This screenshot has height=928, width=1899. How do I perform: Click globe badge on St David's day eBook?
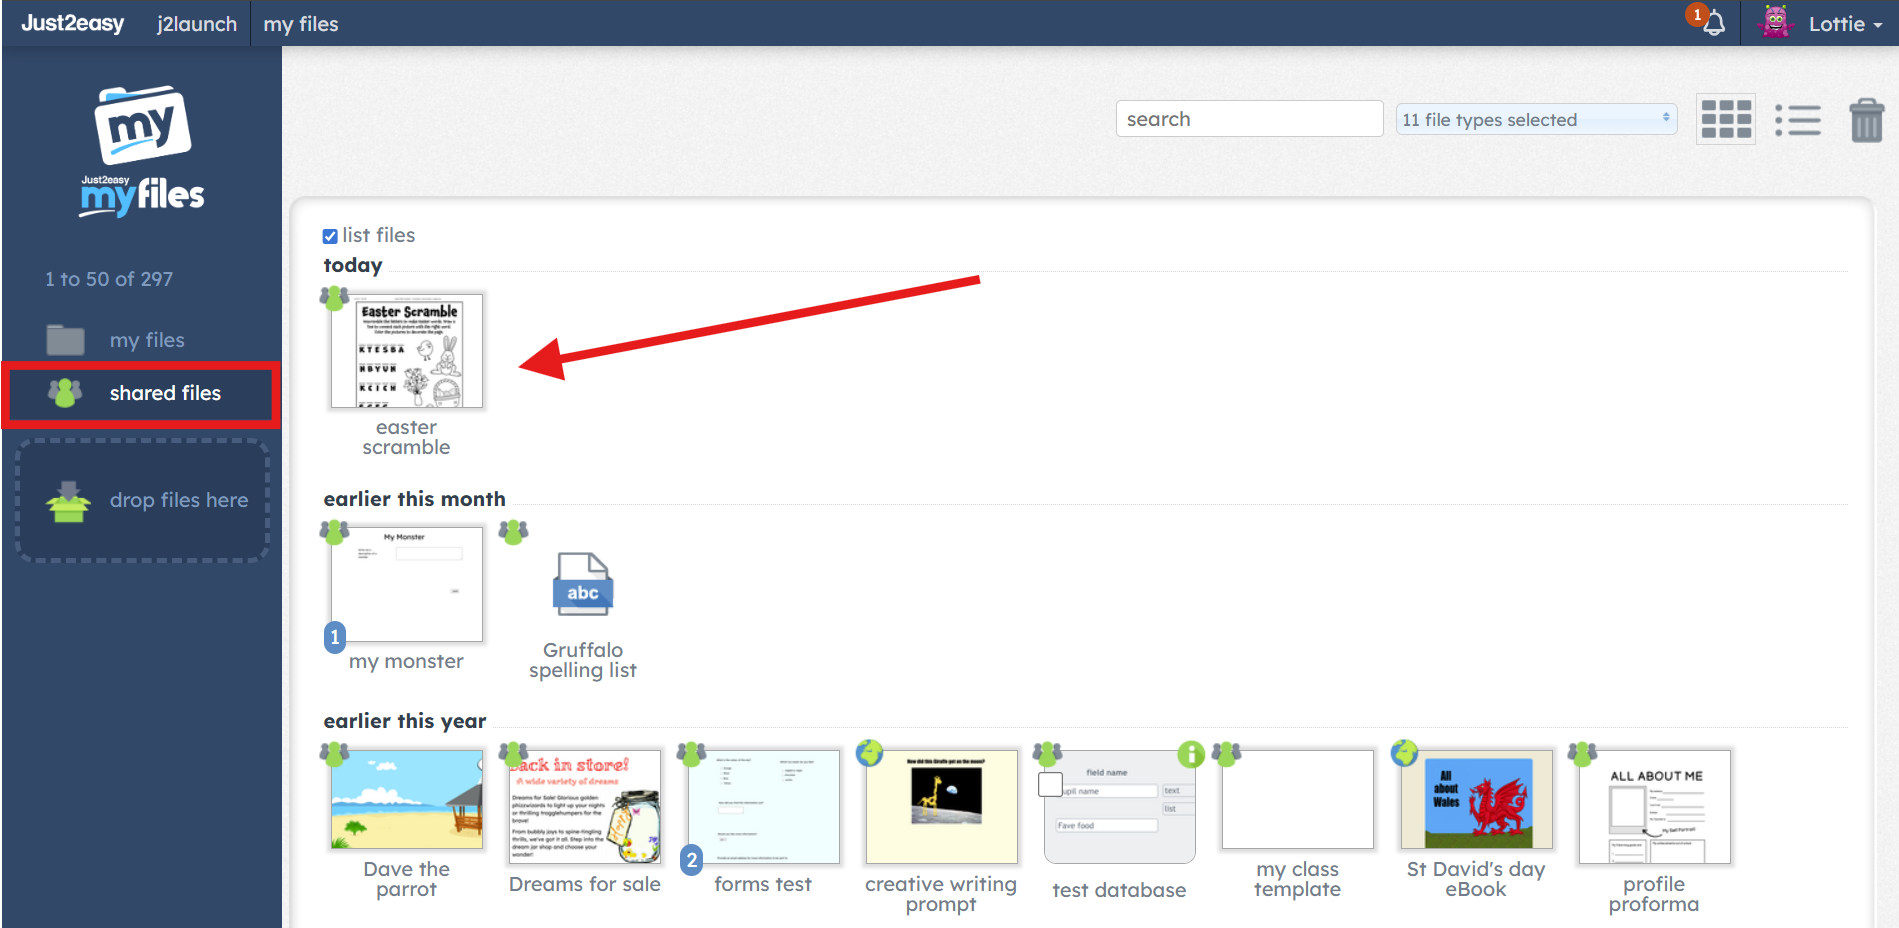coord(1404,753)
